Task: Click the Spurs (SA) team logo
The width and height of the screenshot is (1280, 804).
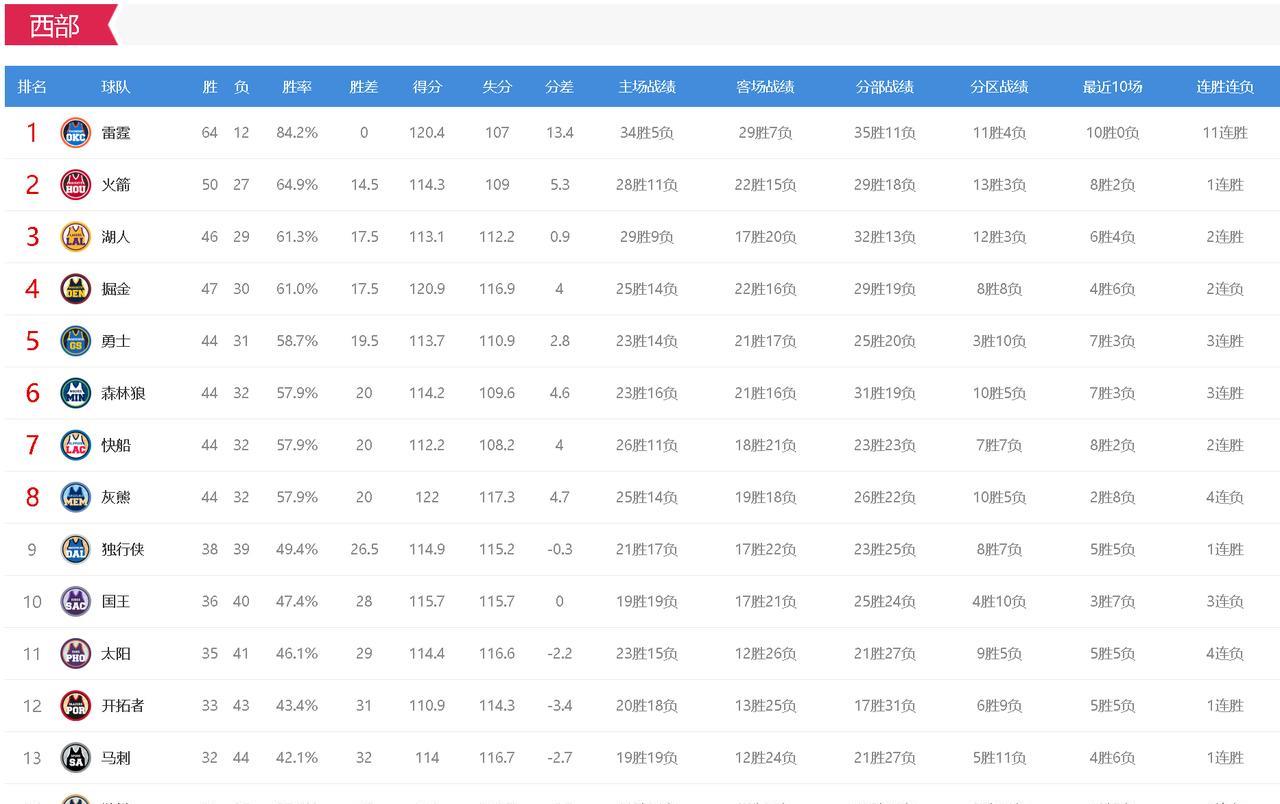Action: [76, 757]
